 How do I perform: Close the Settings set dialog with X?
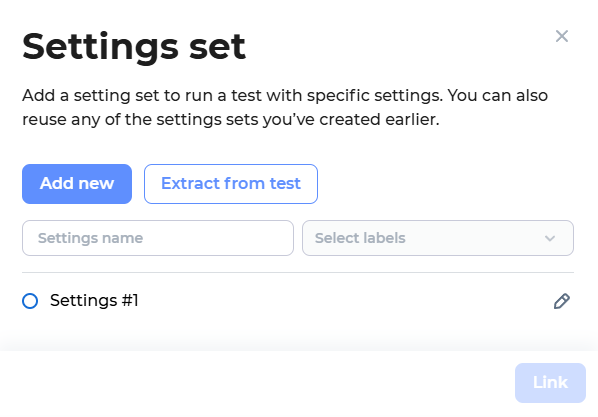(x=562, y=36)
